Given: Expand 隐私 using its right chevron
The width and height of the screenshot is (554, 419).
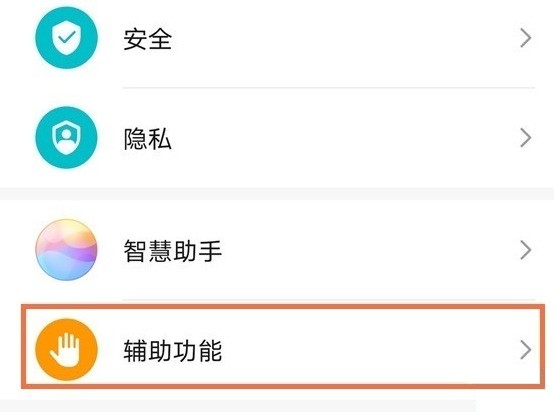Looking at the screenshot, I should 526,138.
